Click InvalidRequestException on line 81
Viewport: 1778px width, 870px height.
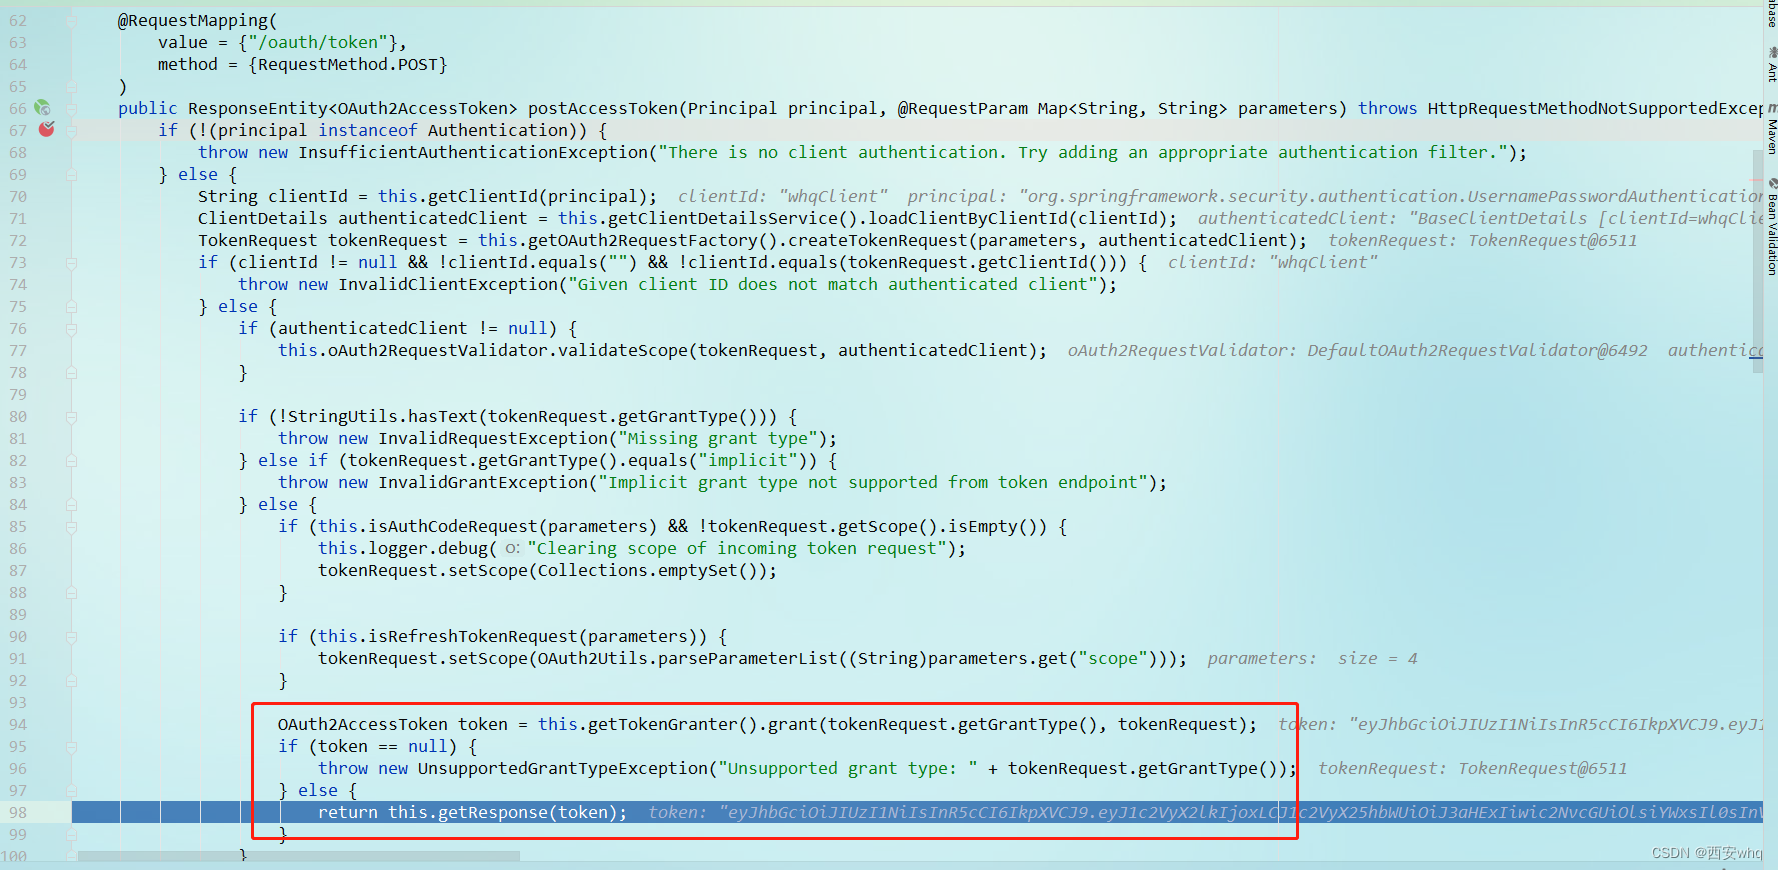pyautogui.click(x=493, y=438)
